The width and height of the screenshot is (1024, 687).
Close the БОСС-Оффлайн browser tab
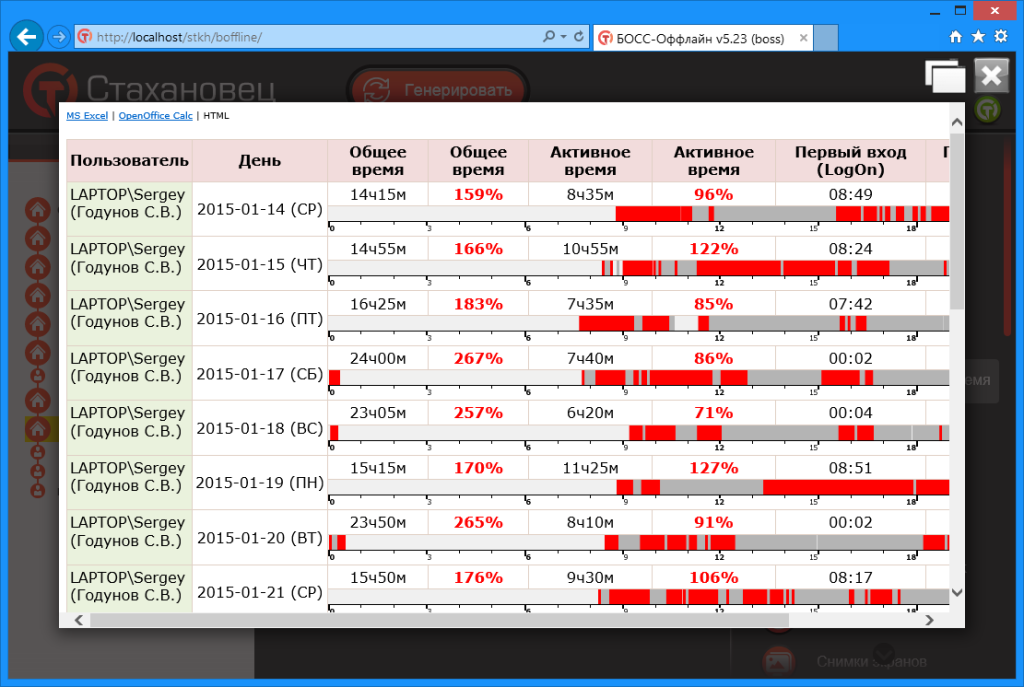[803, 38]
